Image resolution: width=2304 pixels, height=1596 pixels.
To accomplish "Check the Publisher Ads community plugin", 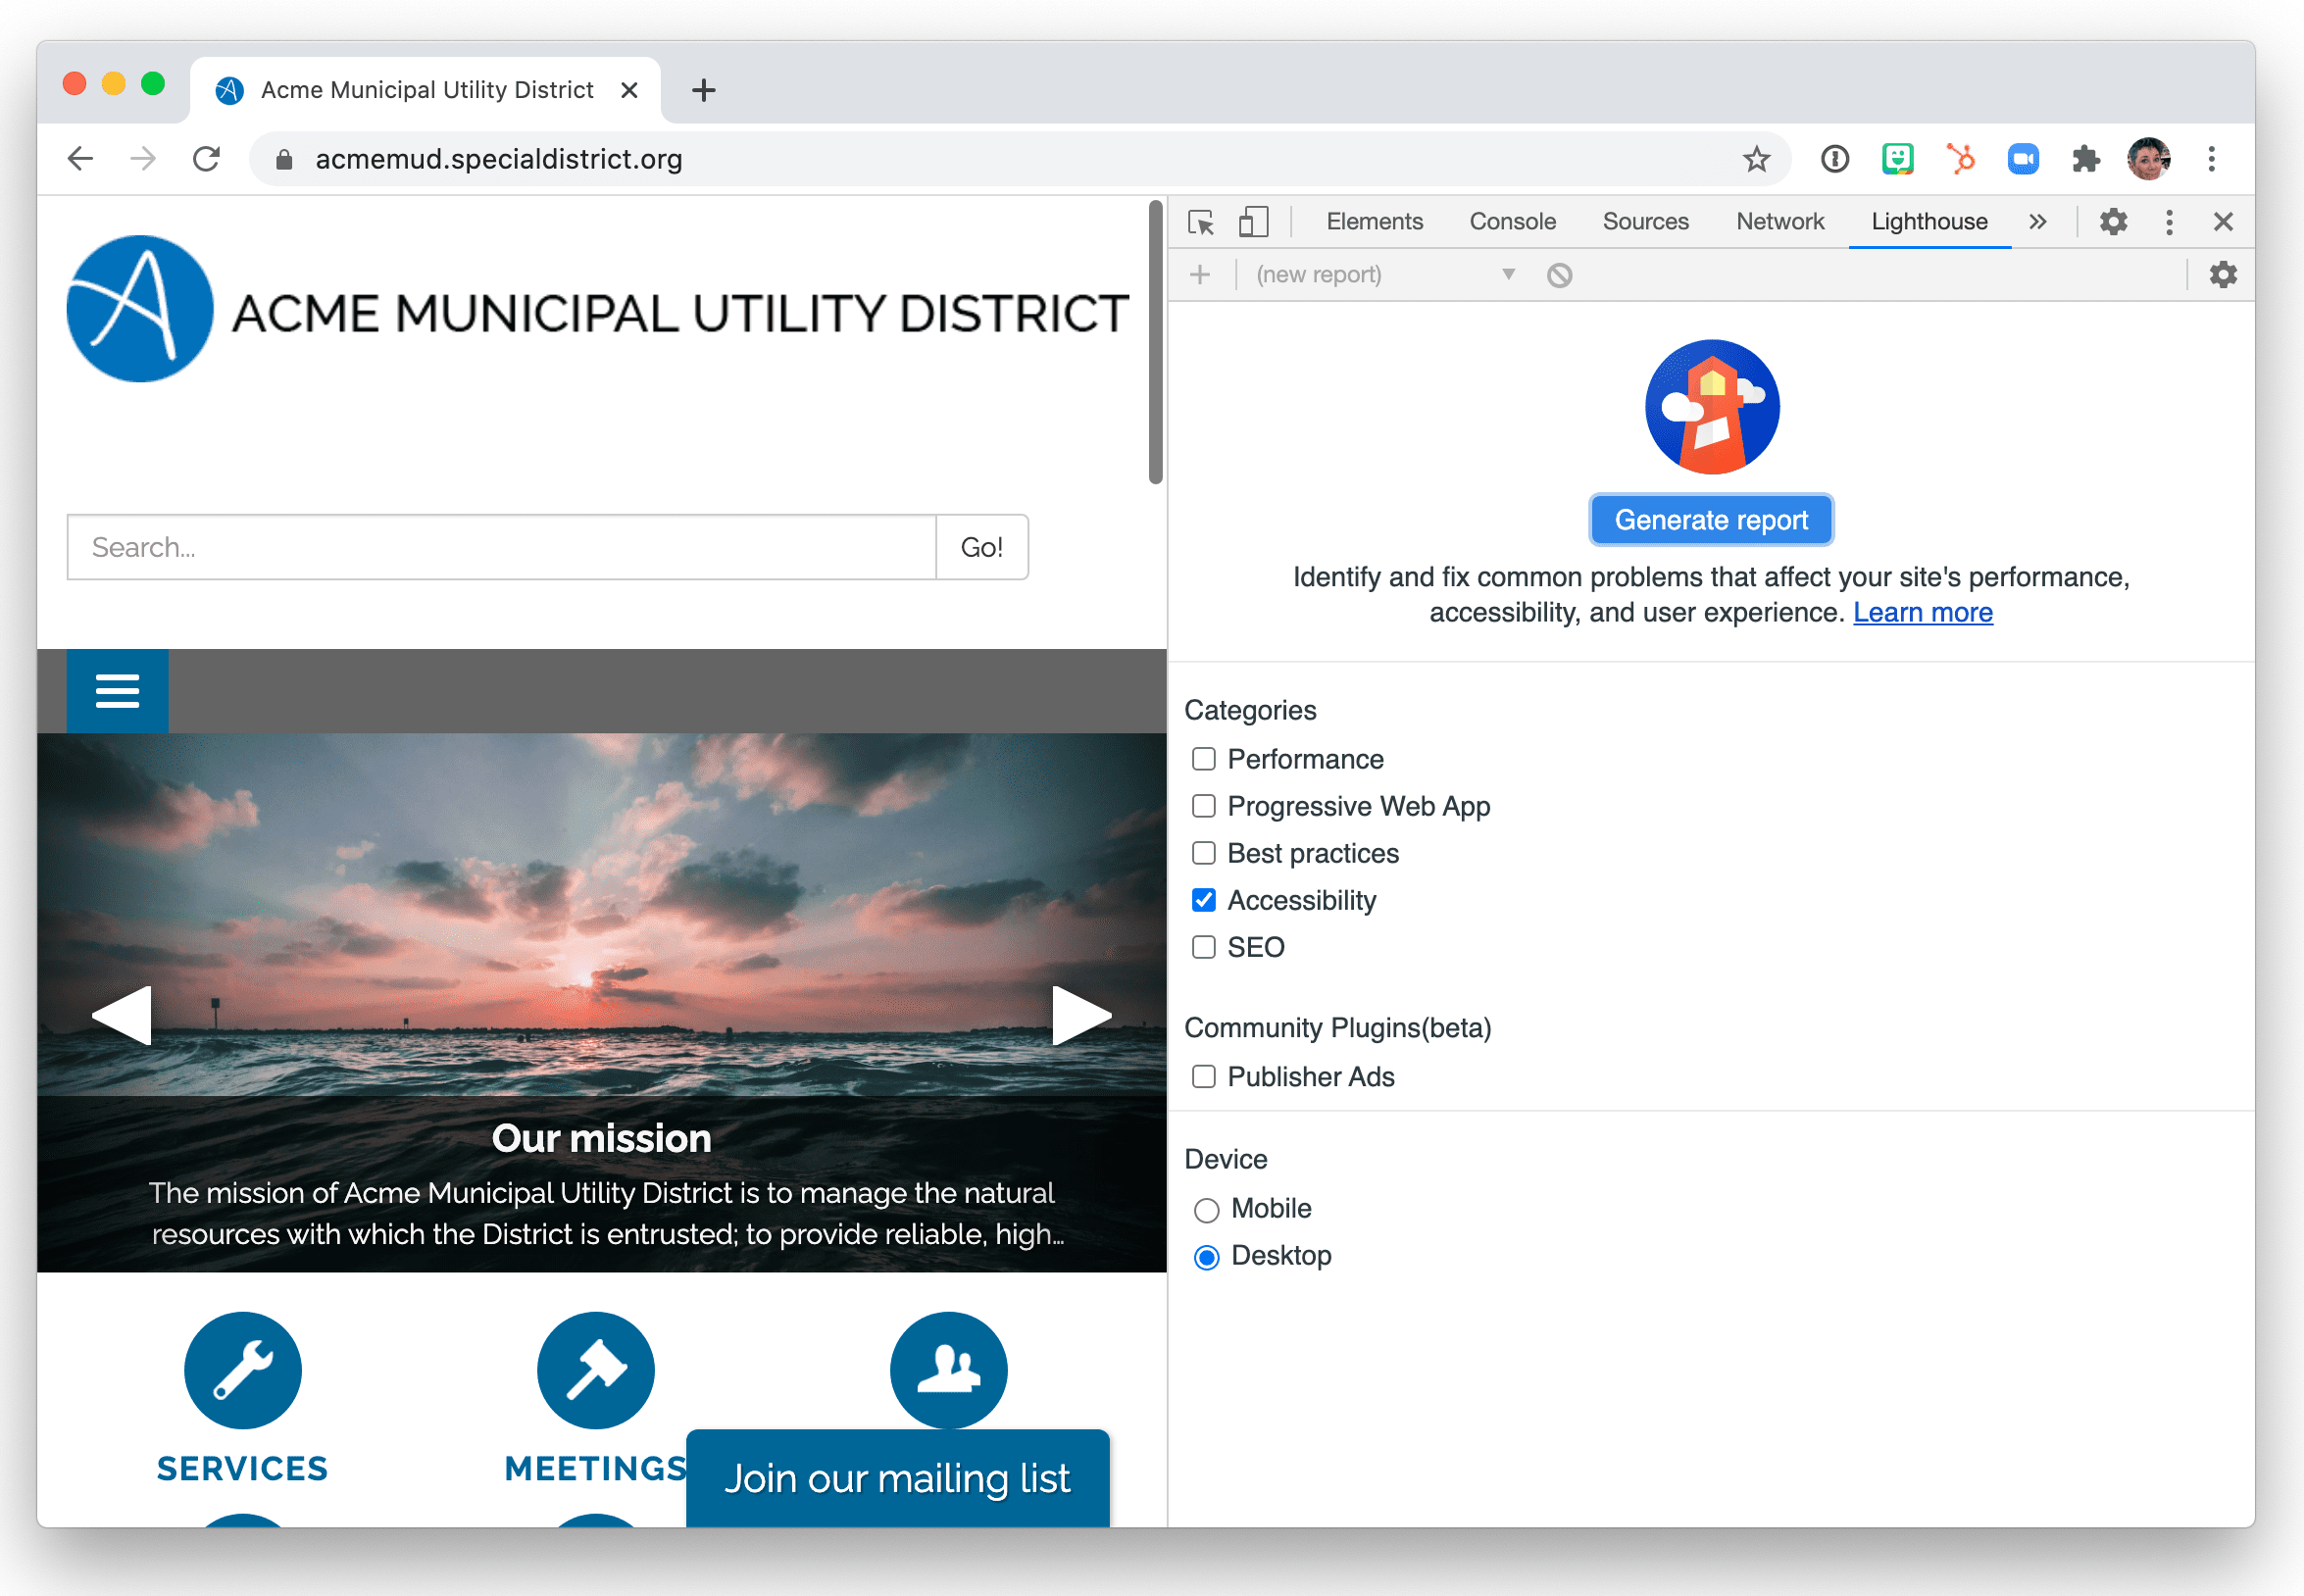I will (x=1203, y=1077).
